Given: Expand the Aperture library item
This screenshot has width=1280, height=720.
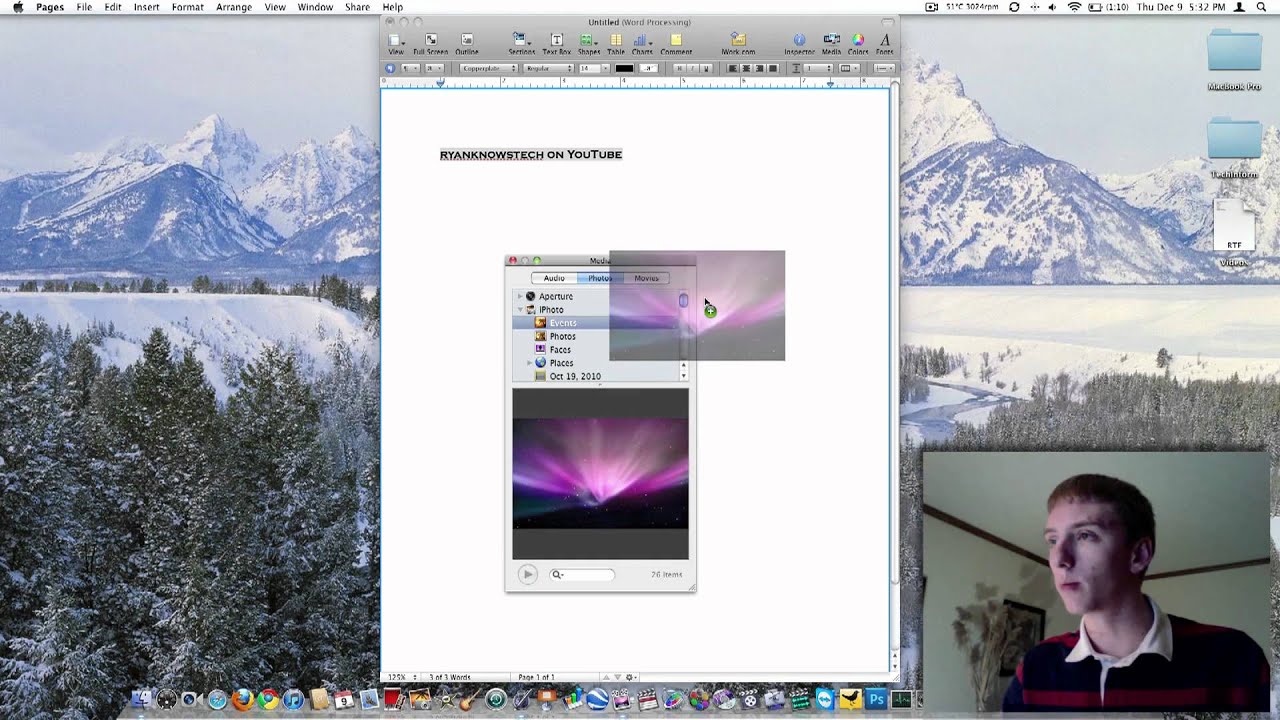Looking at the screenshot, I should tap(519, 296).
